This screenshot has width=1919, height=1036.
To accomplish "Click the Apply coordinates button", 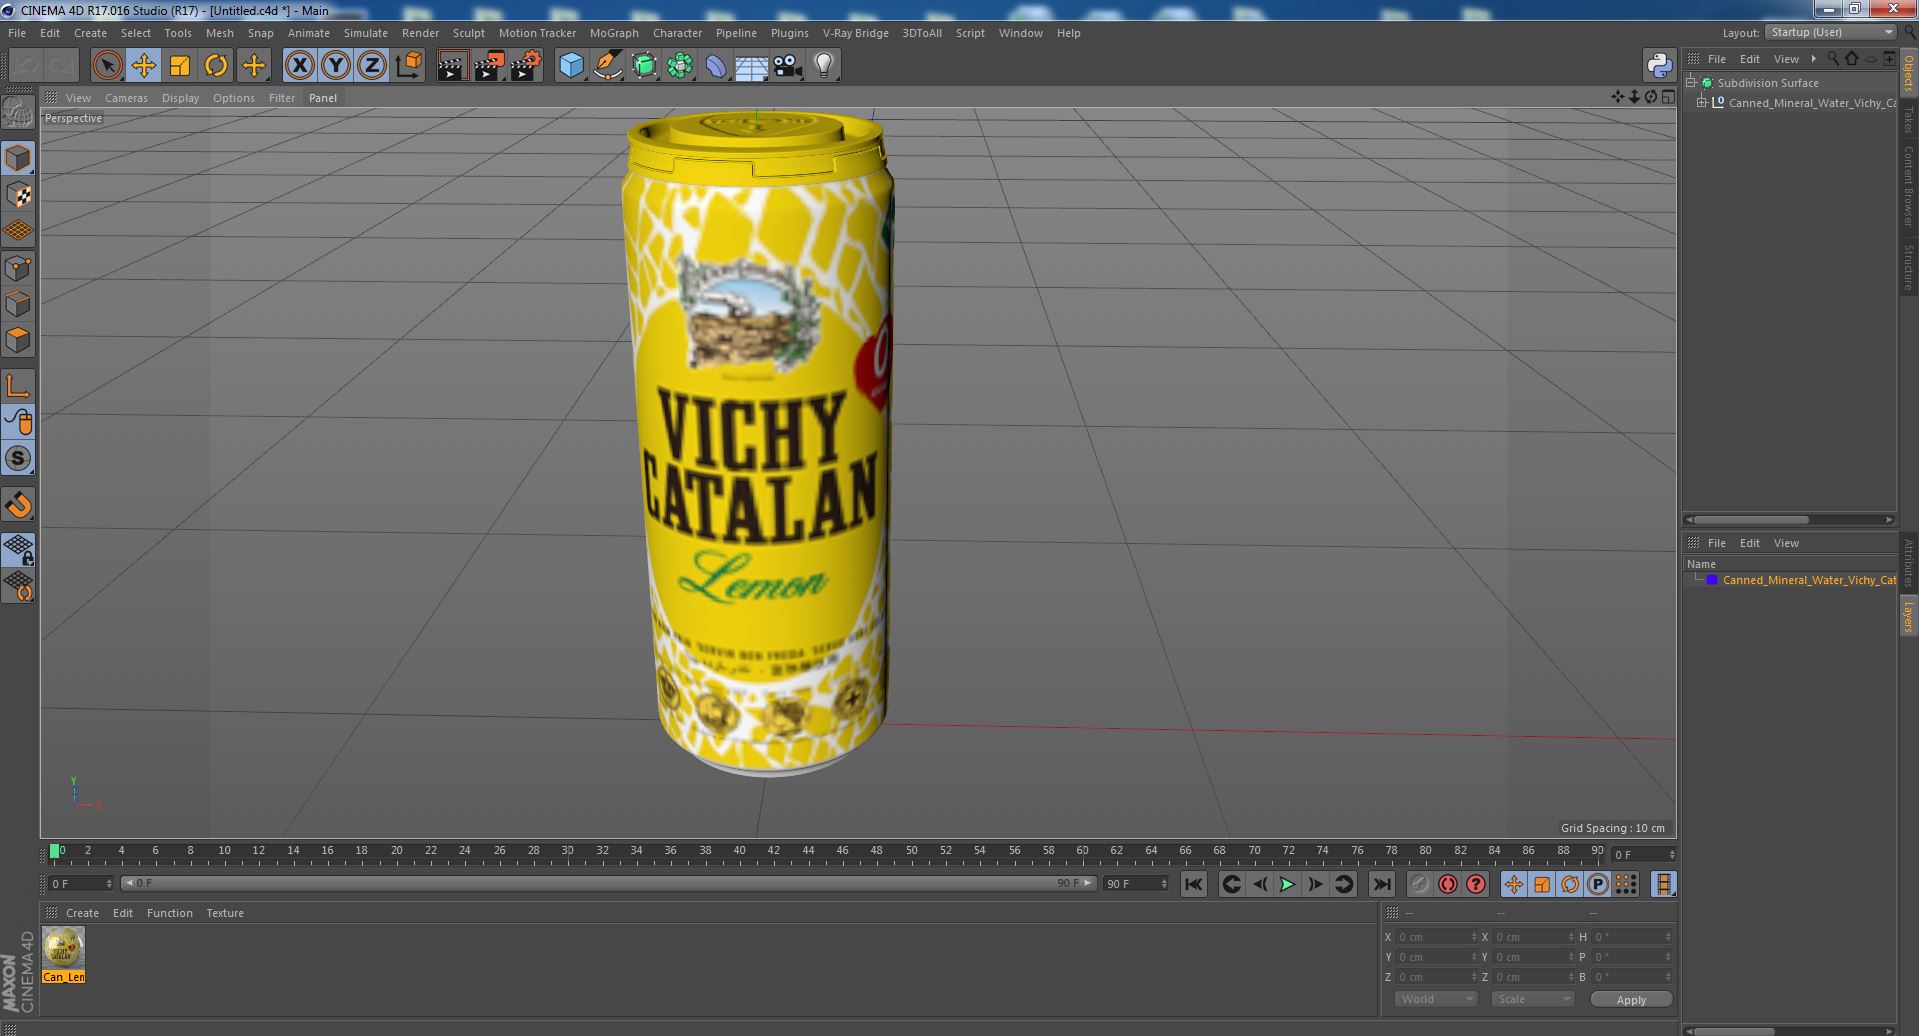I will (x=1631, y=999).
